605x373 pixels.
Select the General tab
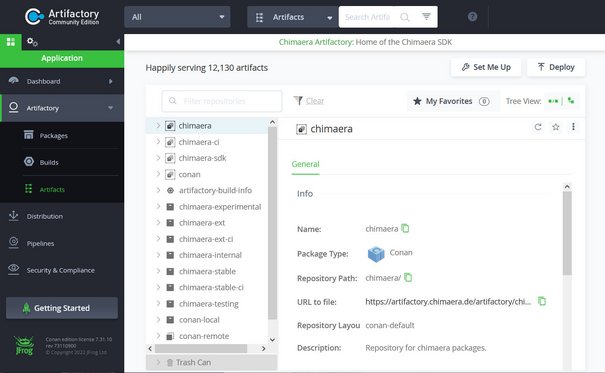[305, 164]
